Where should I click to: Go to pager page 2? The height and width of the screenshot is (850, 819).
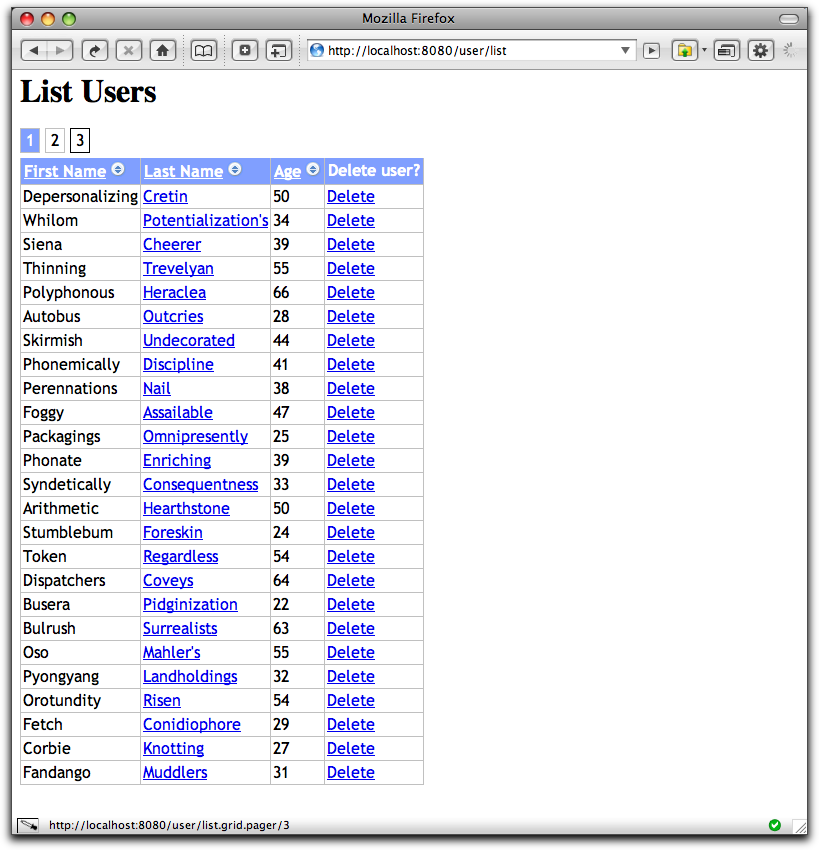click(x=55, y=141)
